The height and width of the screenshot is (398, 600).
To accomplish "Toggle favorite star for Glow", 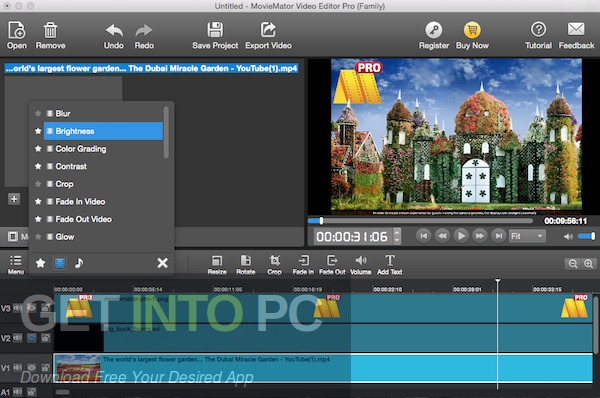I will click(38, 237).
